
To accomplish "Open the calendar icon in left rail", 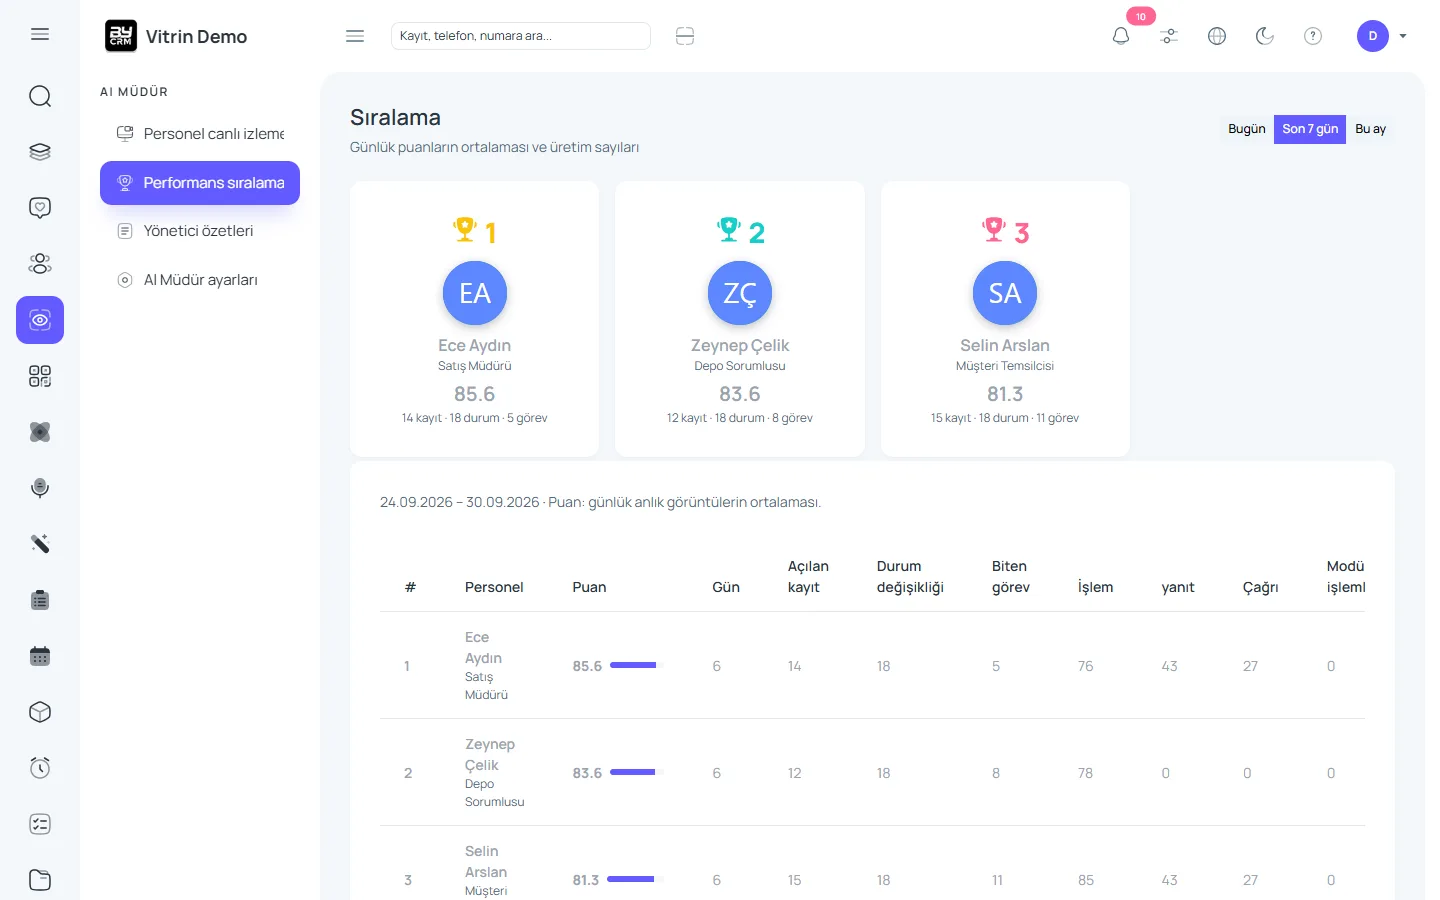I will pos(40,656).
